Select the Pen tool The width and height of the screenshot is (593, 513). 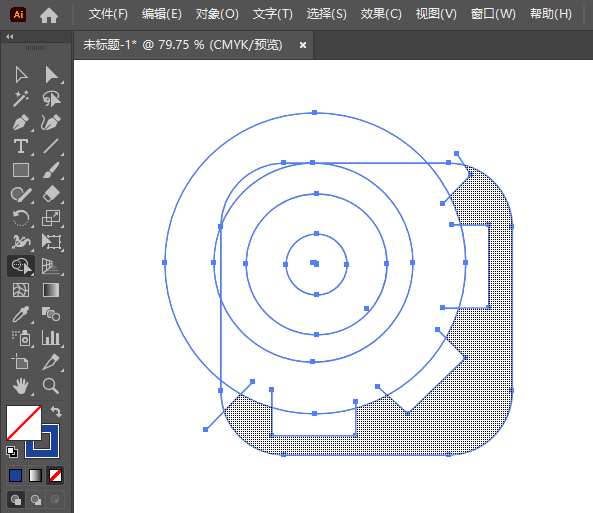pyautogui.click(x=21, y=123)
